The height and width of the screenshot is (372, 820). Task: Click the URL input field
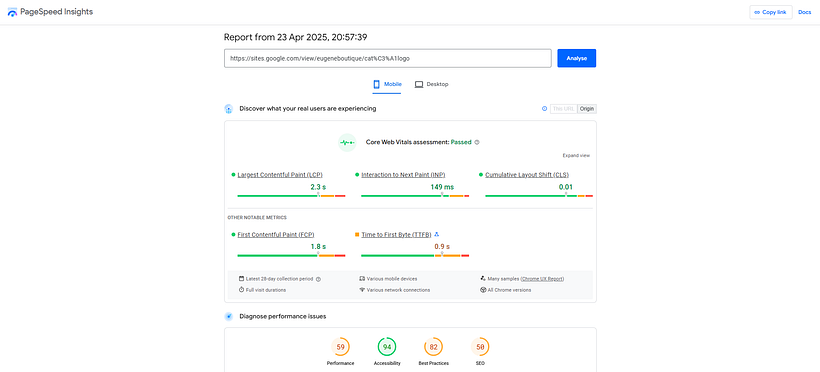click(388, 58)
